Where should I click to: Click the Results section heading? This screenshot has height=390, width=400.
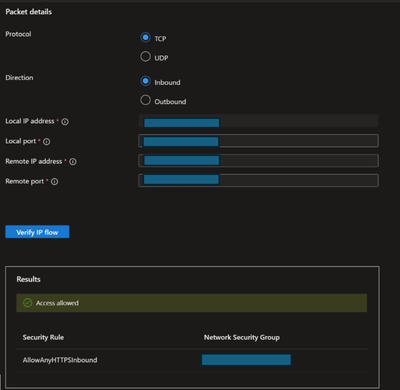coord(29,279)
